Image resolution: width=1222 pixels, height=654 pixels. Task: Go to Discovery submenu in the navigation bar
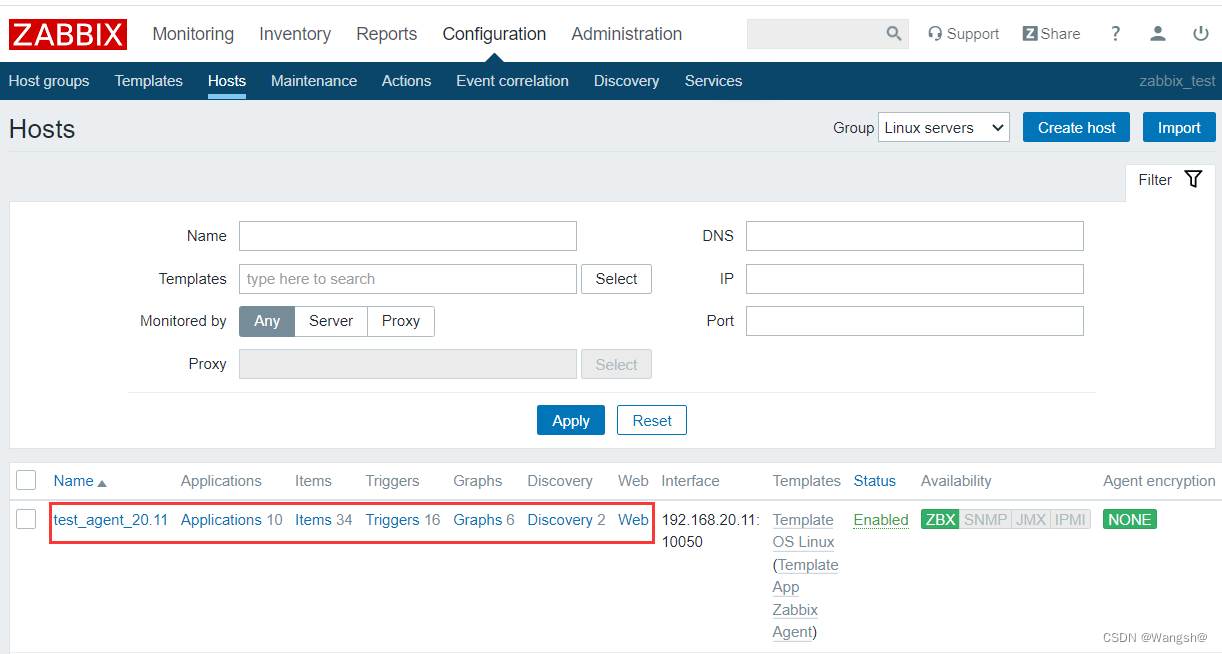click(x=627, y=81)
